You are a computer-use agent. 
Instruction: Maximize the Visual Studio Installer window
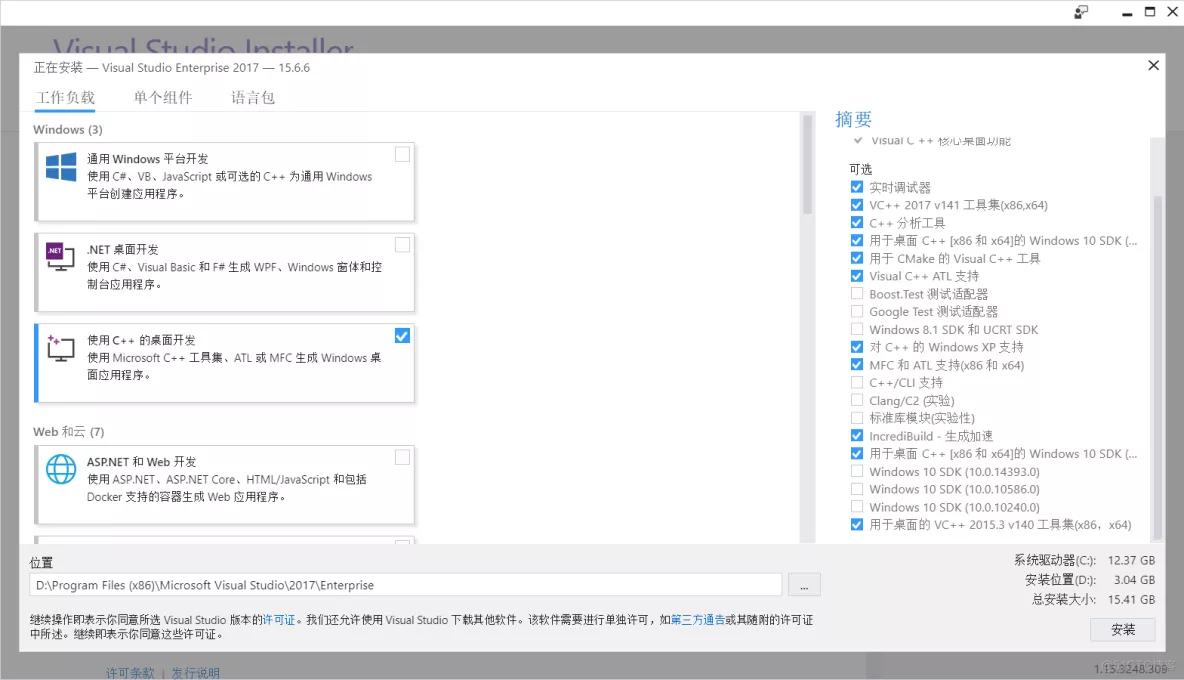coord(1150,12)
